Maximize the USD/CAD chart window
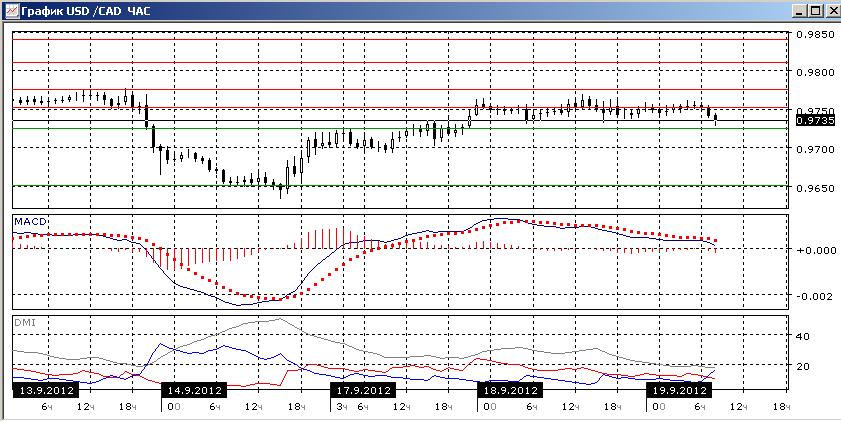The width and height of the screenshot is (841, 421). (x=815, y=10)
